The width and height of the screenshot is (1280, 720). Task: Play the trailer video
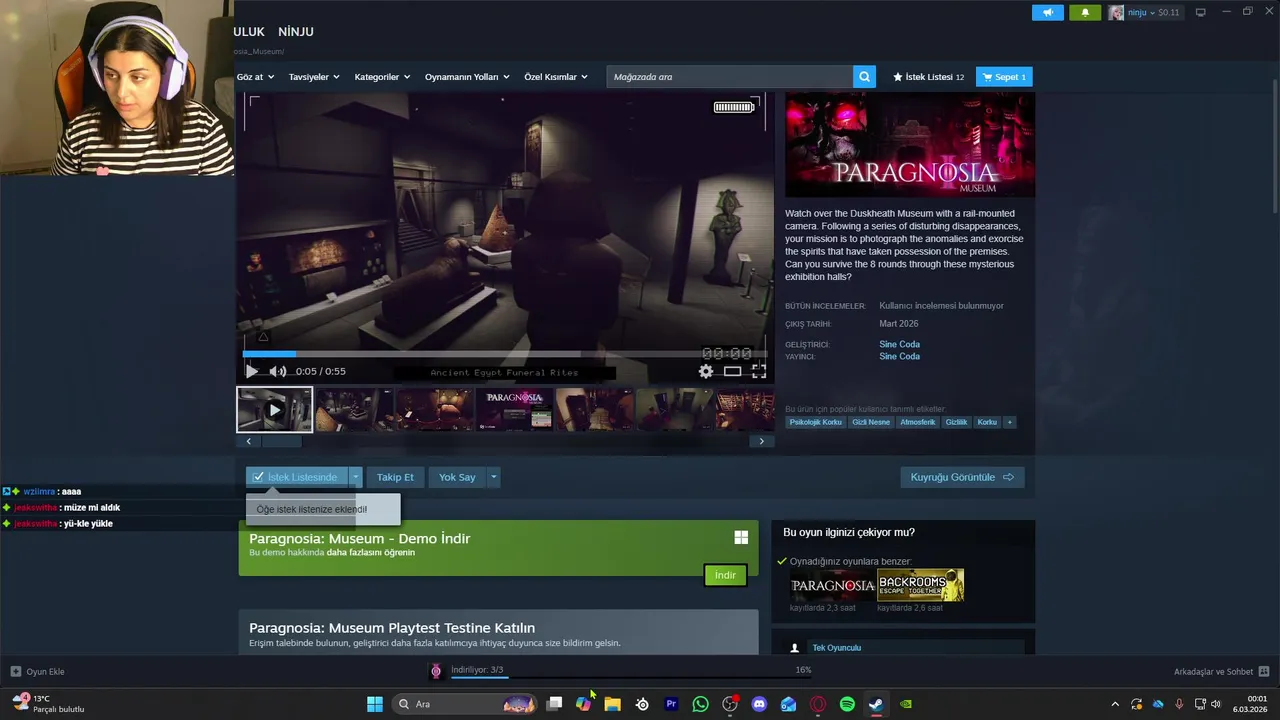[x=252, y=371]
